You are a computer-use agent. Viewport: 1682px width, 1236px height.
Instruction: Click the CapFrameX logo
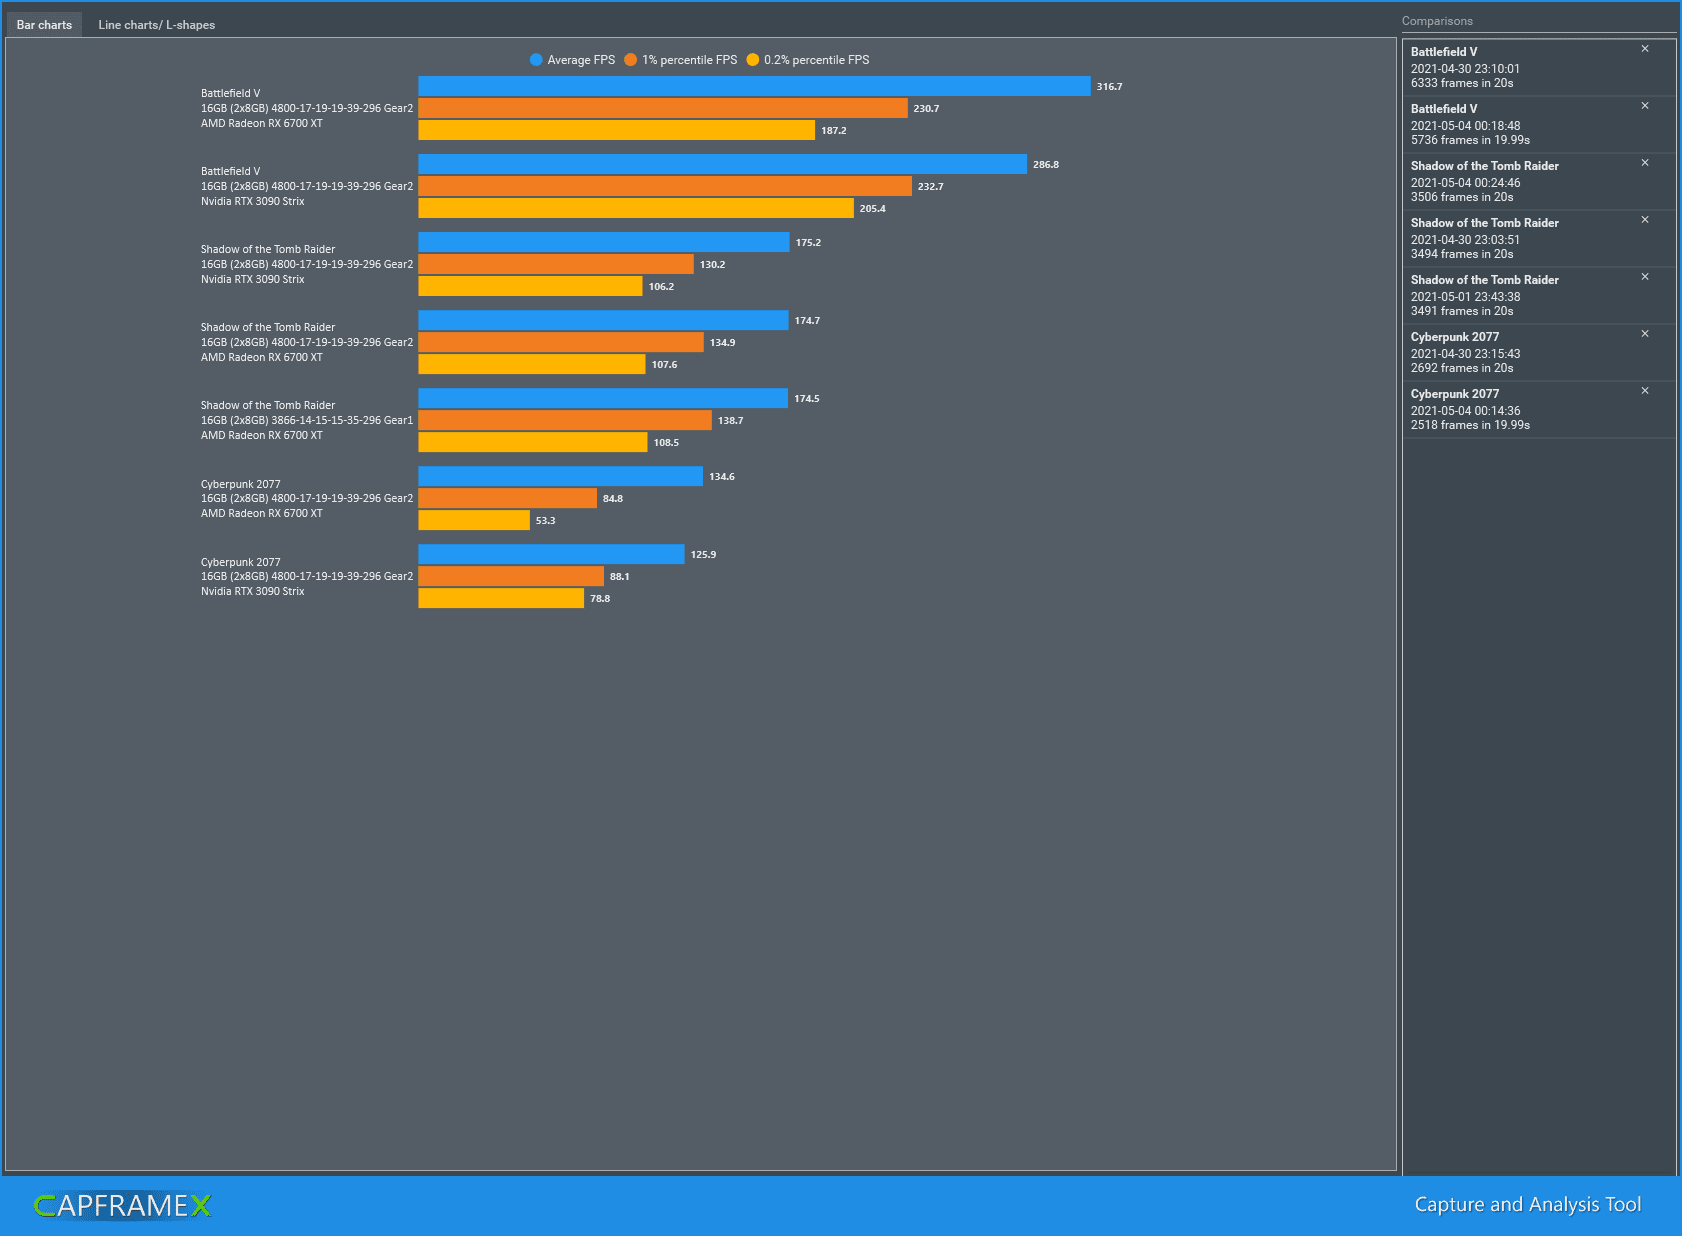pos(122,1206)
